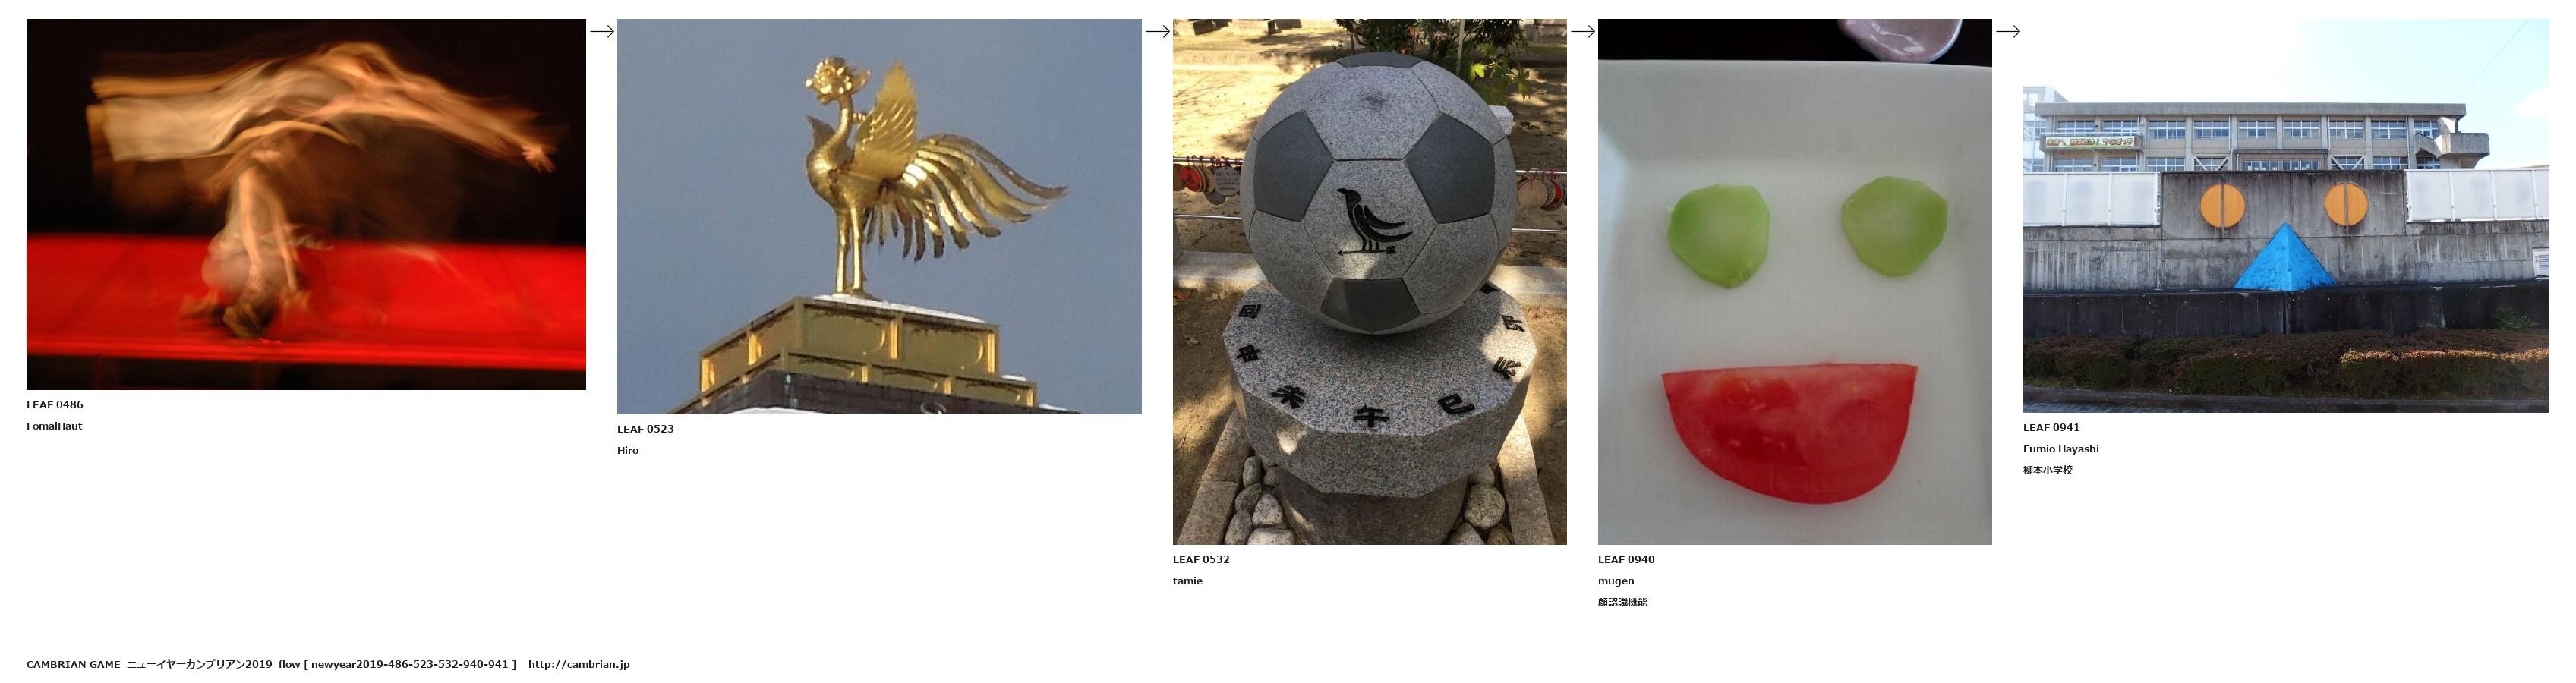Image resolution: width=2576 pixels, height=683 pixels.
Task: Click the arrow after the soccer ball photo
Action: [x=1582, y=31]
